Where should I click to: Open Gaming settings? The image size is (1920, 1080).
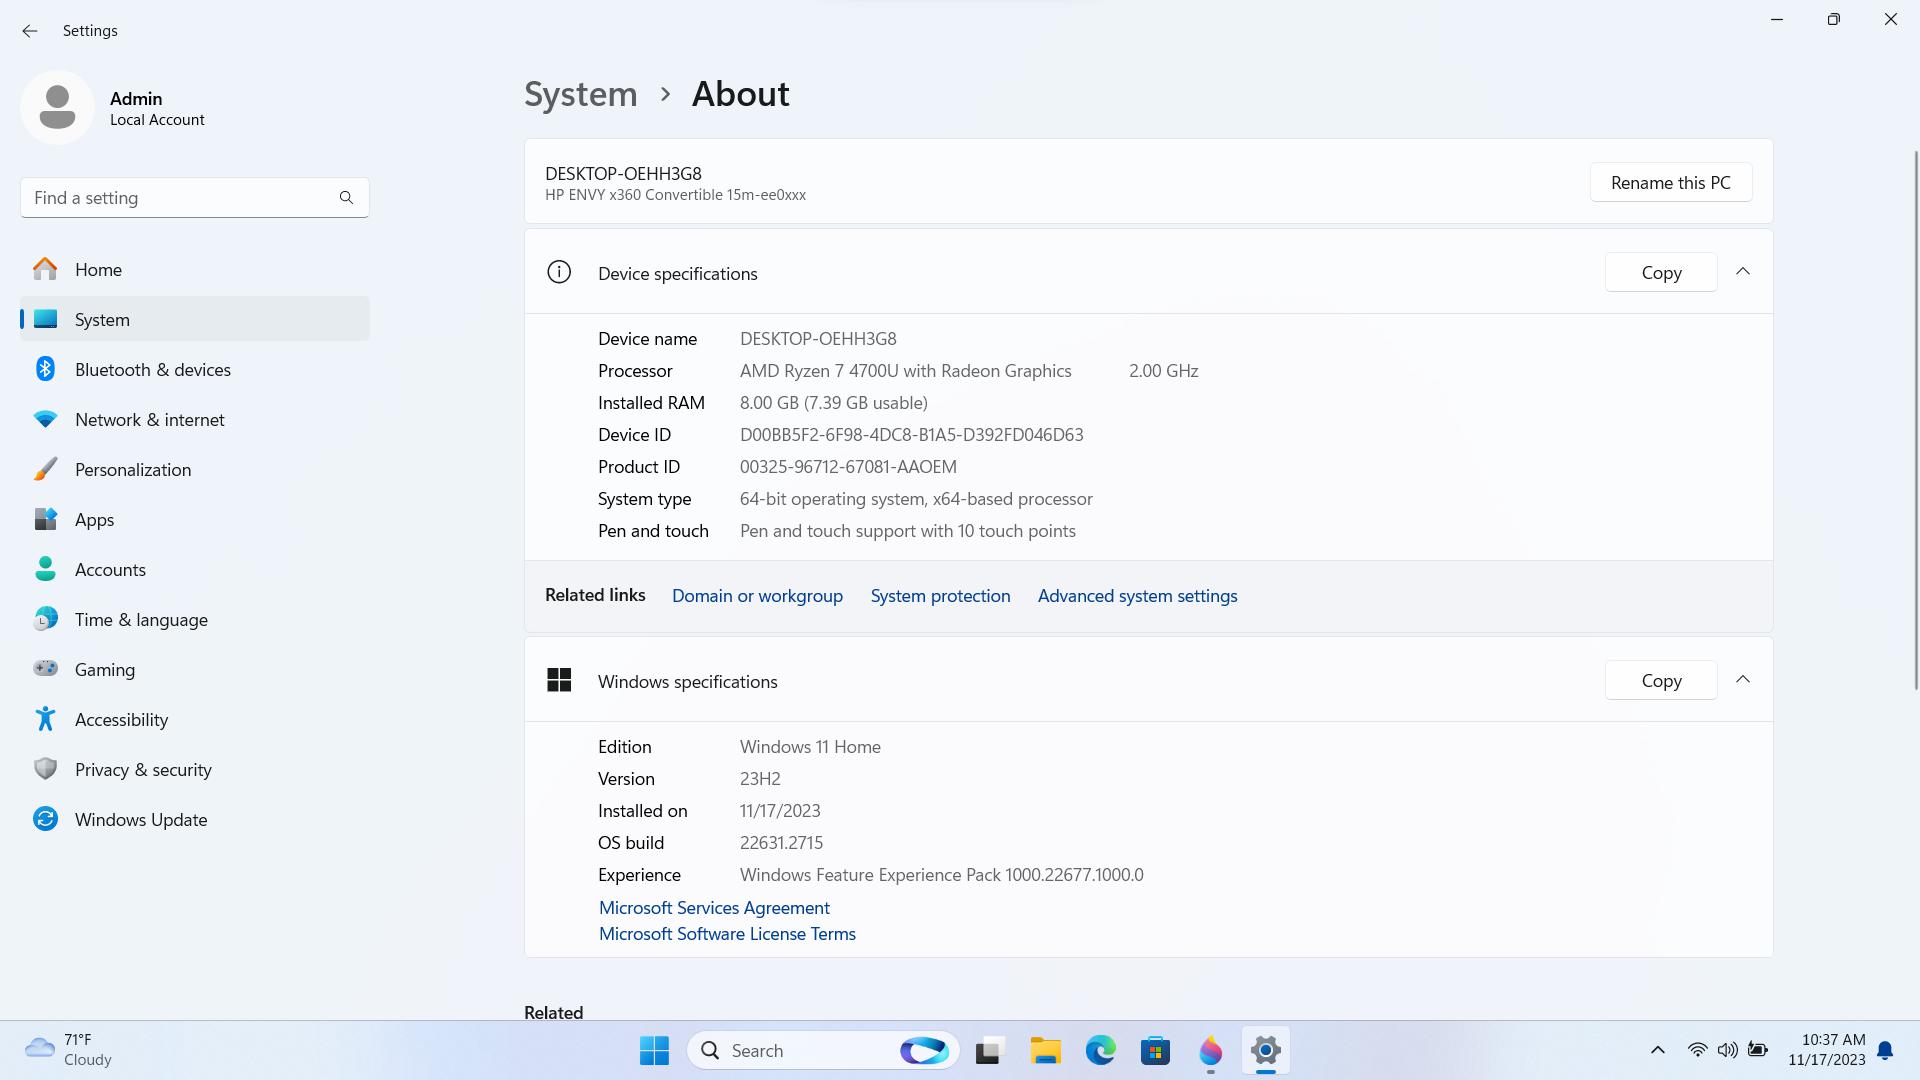pyautogui.click(x=195, y=669)
